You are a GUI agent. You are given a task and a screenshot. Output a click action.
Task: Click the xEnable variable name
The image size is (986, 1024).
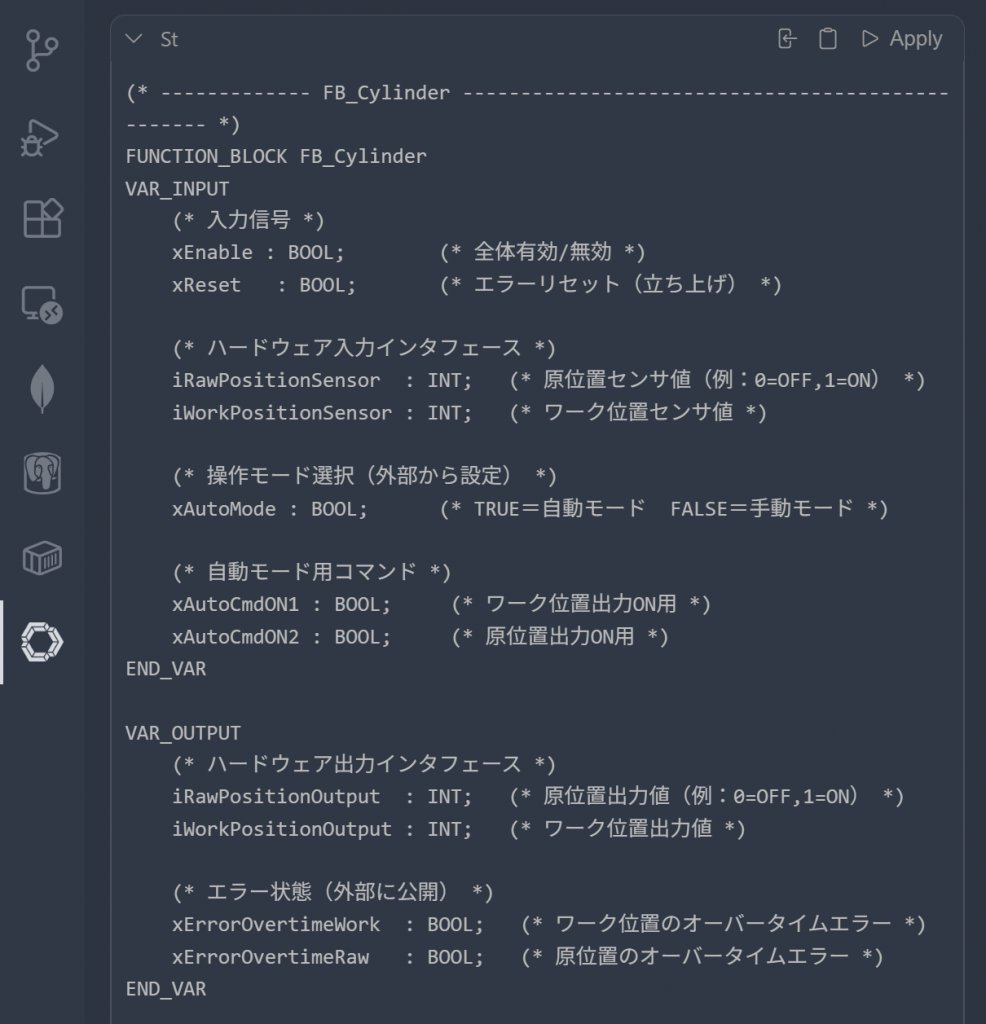tap(212, 252)
